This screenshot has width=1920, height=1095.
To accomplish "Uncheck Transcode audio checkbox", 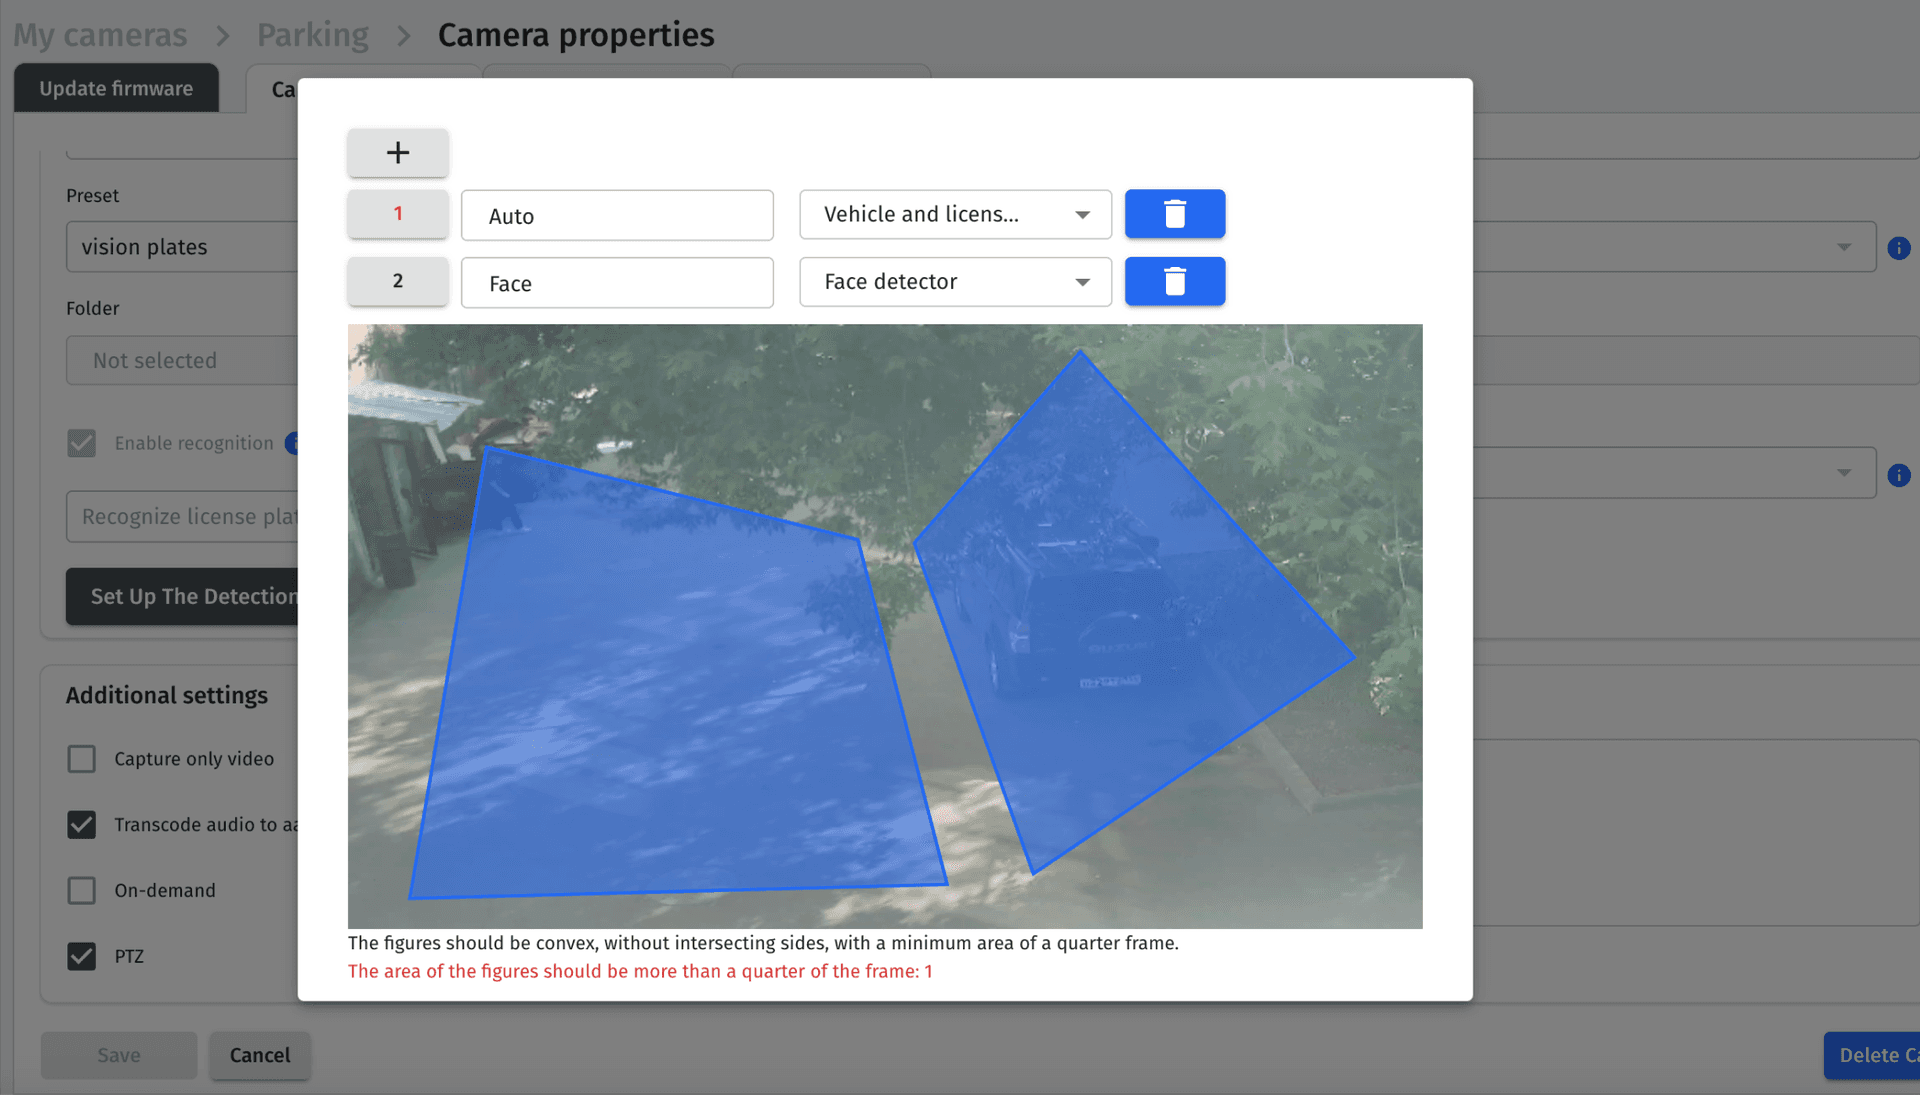I will click(x=82, y=825).
